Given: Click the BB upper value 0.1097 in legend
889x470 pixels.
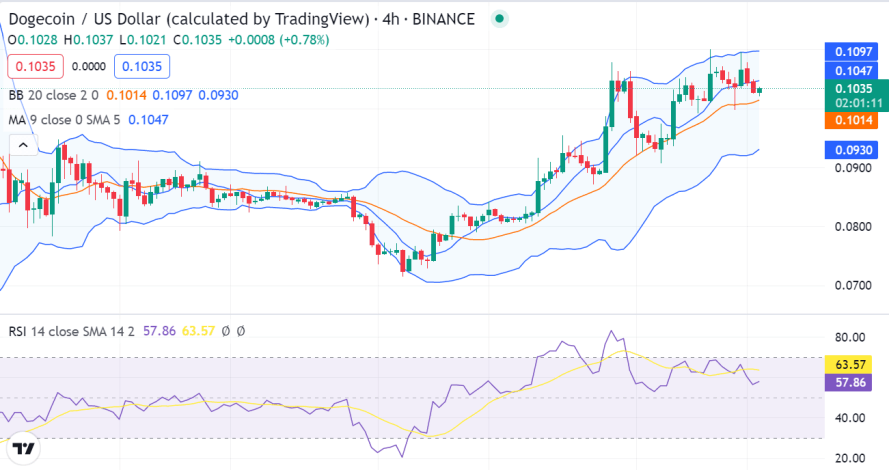Looking at the screenshot, I should pyautogui.click(x=172, y=95).
